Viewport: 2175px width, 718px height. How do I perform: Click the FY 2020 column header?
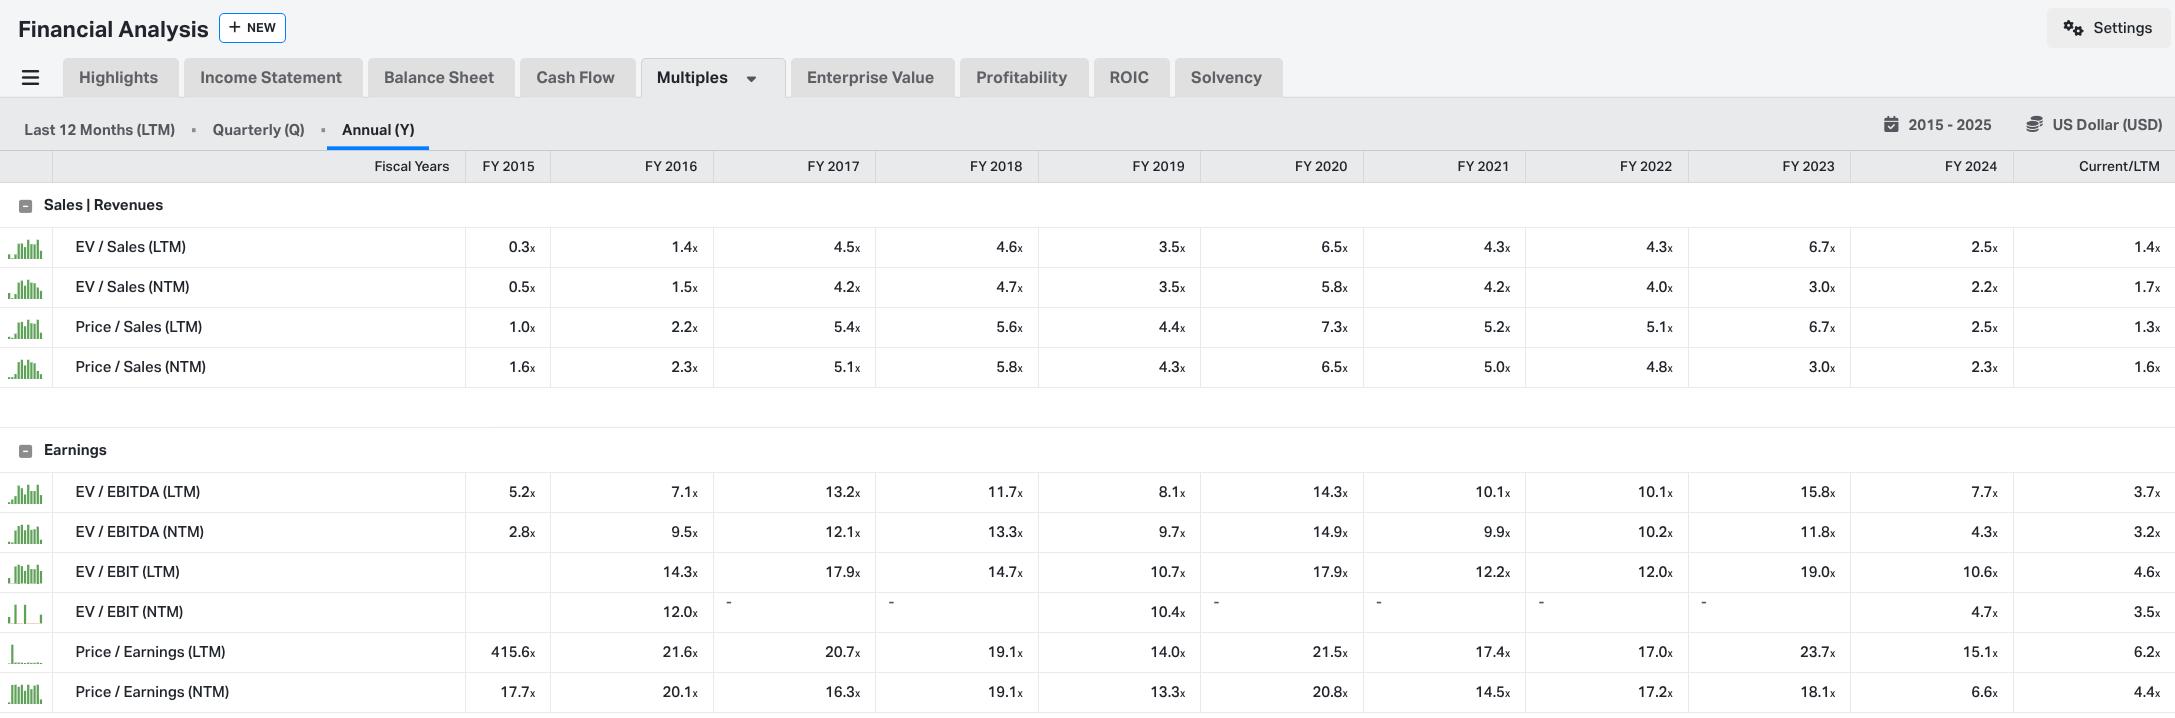(x=1320, y=166)
